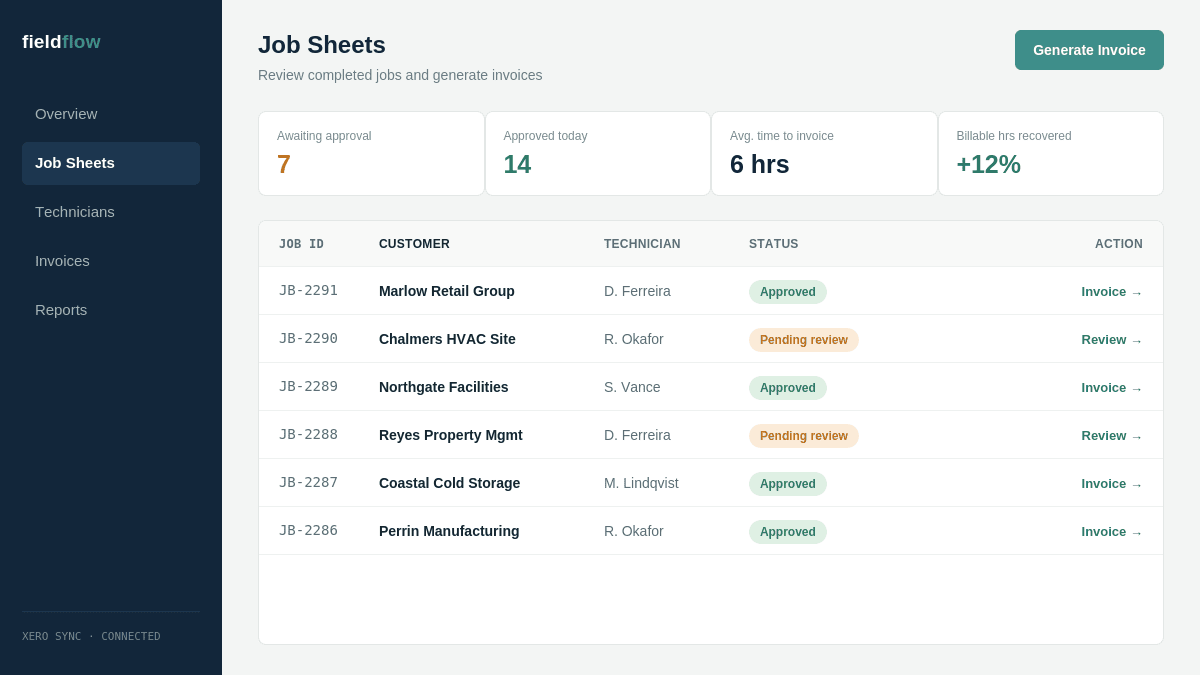Select Job Sheets in the sidebar

coord(111,163)
